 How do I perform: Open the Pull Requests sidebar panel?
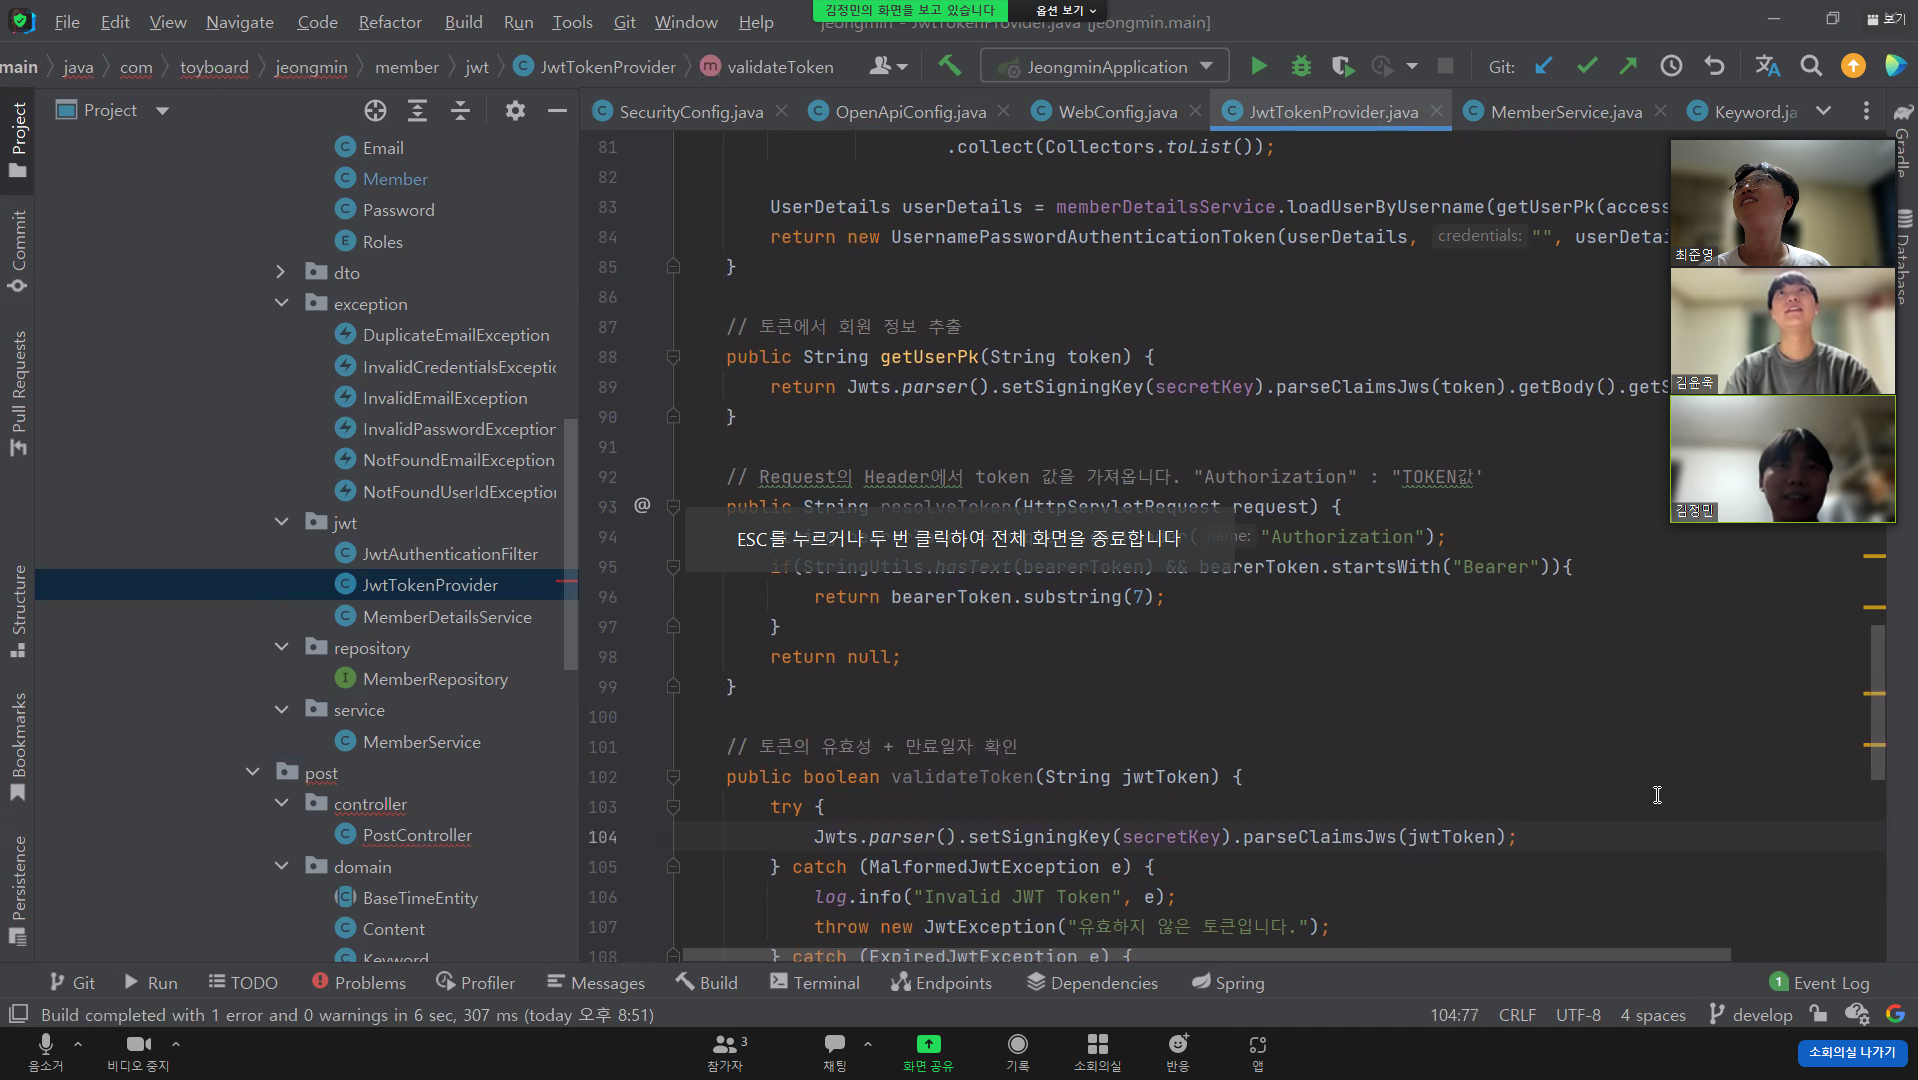(17, 392)
